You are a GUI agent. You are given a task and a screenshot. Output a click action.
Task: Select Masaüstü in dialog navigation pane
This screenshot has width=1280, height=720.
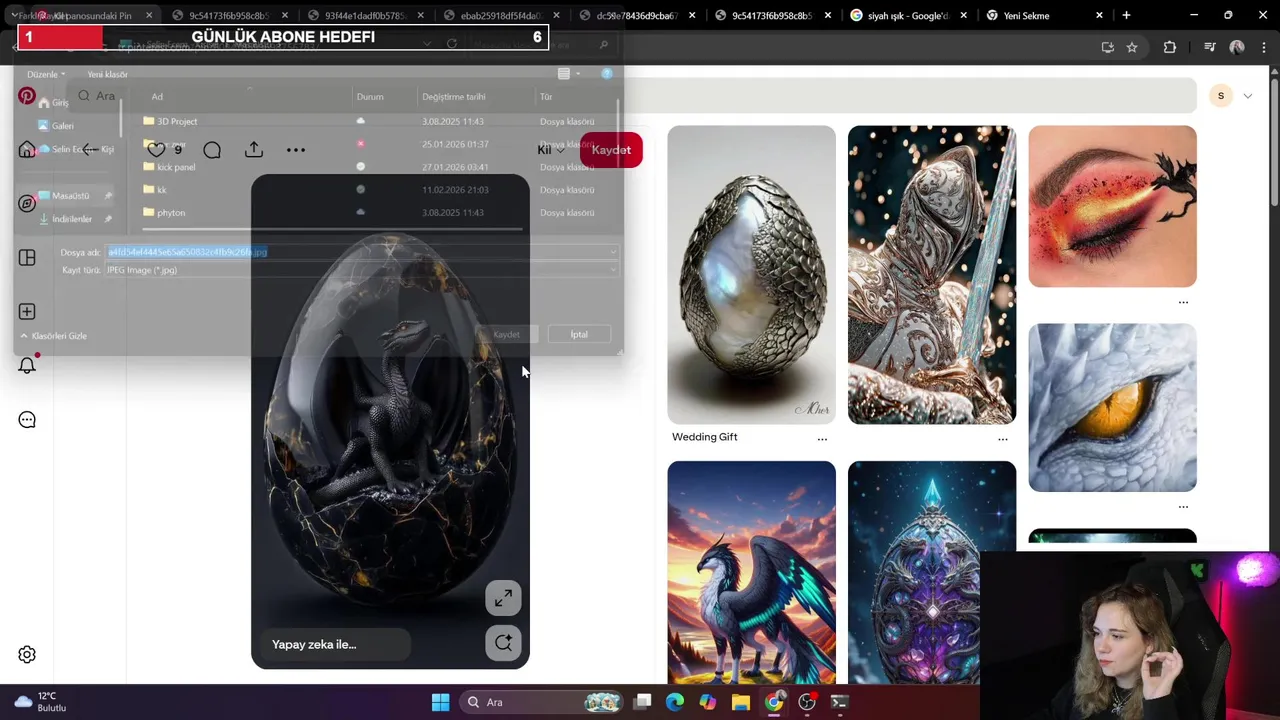click(71, 196)
